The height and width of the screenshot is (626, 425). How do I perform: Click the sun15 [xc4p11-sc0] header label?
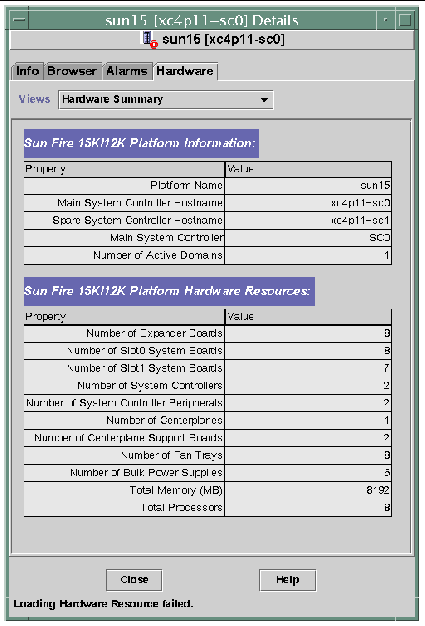(x=223, y=40)
